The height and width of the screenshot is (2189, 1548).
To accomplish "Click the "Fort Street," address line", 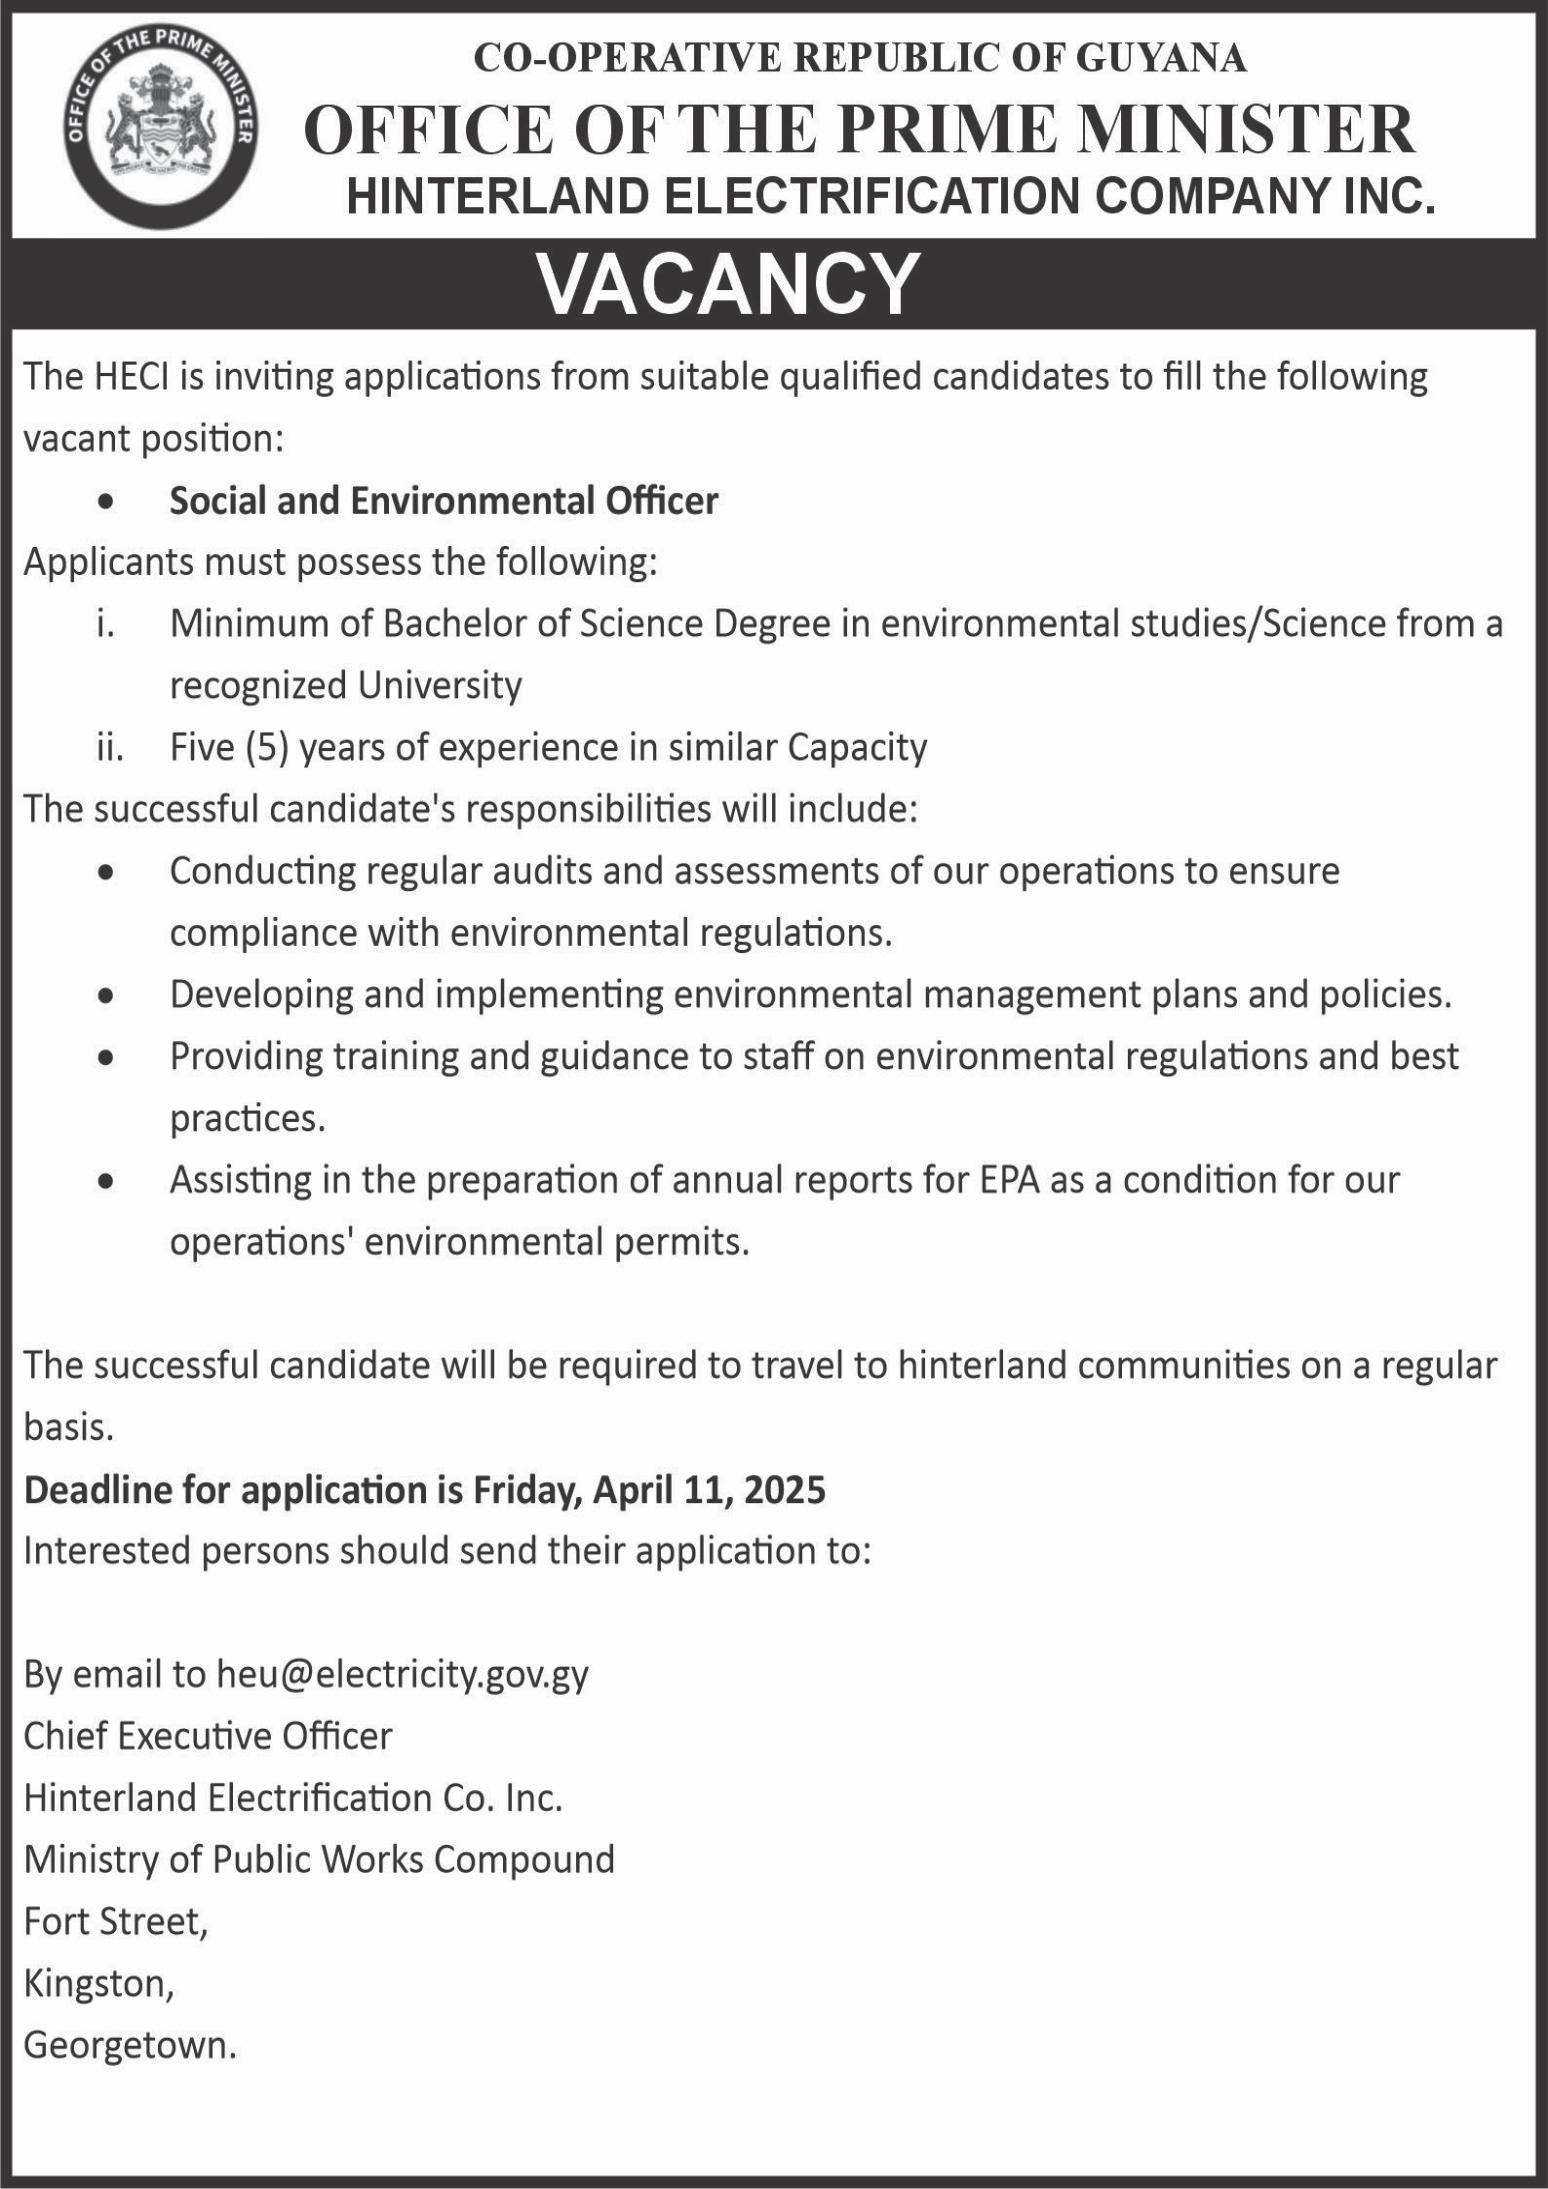I will 116,1922.
